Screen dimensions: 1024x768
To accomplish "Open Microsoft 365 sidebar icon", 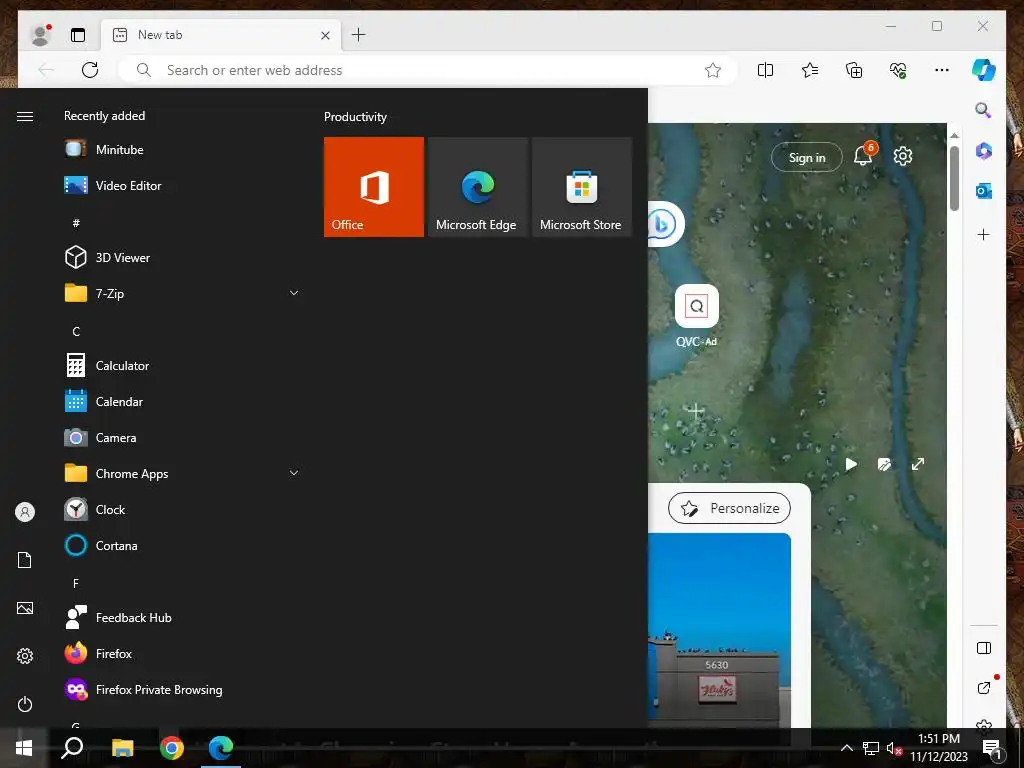I will tap(984, 152).
